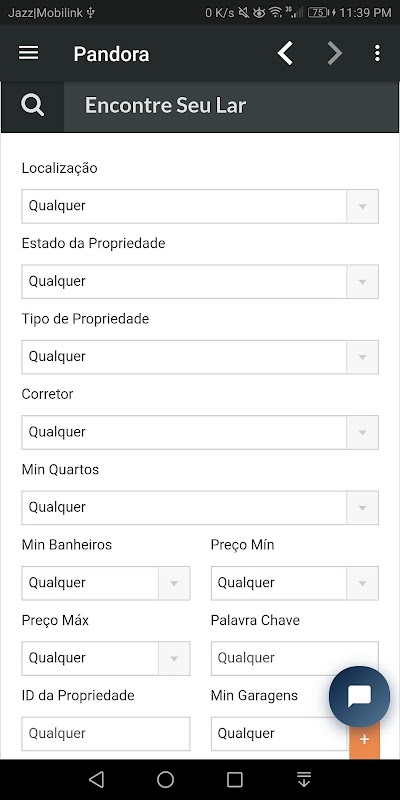Open the Estado da Propriedade dropdown
Screen dimensions: 400x800
pyautogui.click(x=200, y=282)
